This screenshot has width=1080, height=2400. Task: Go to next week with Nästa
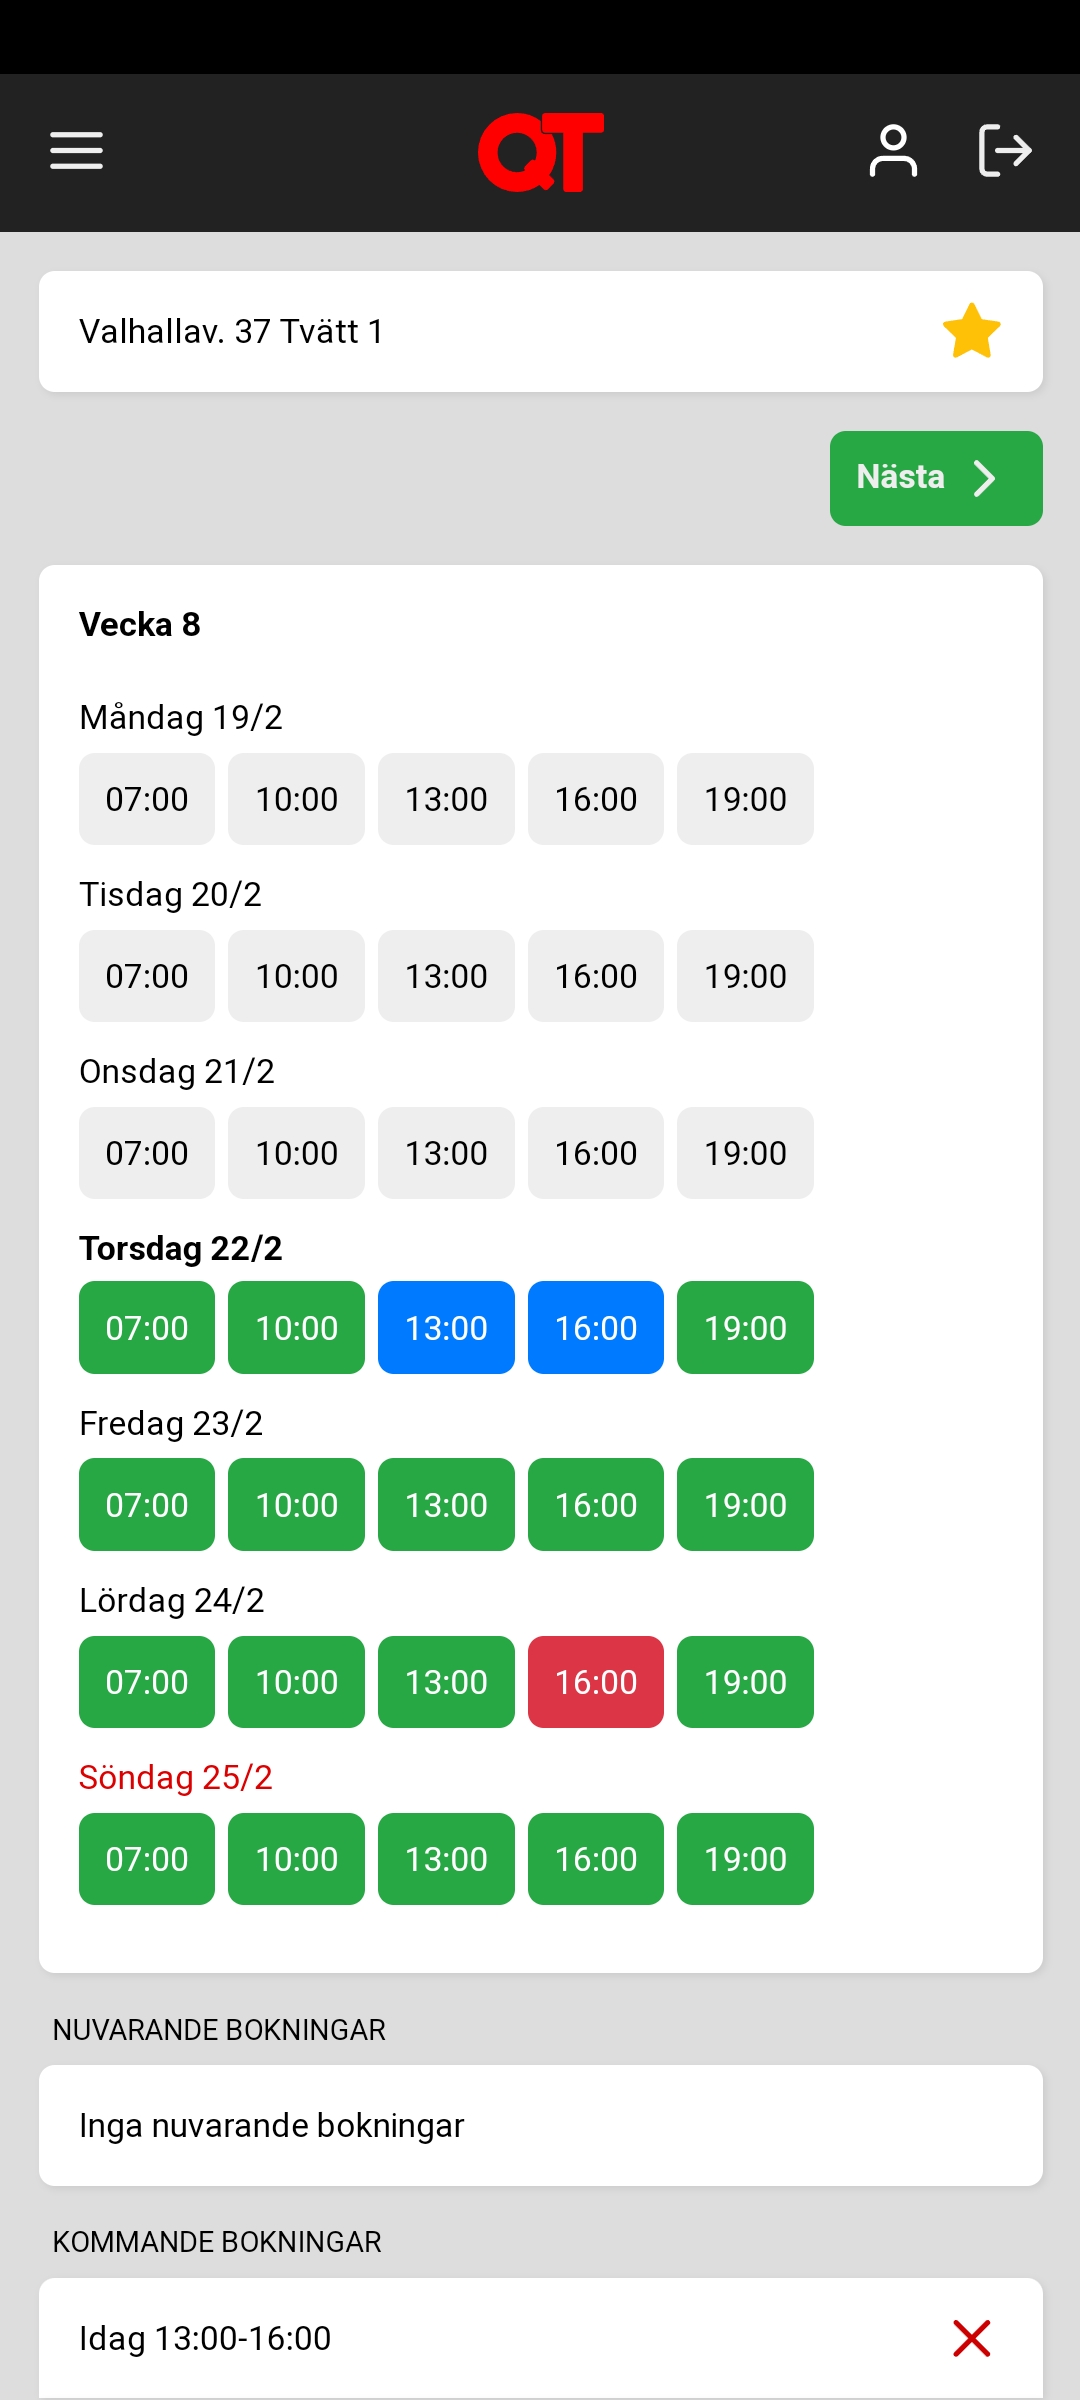936,478
